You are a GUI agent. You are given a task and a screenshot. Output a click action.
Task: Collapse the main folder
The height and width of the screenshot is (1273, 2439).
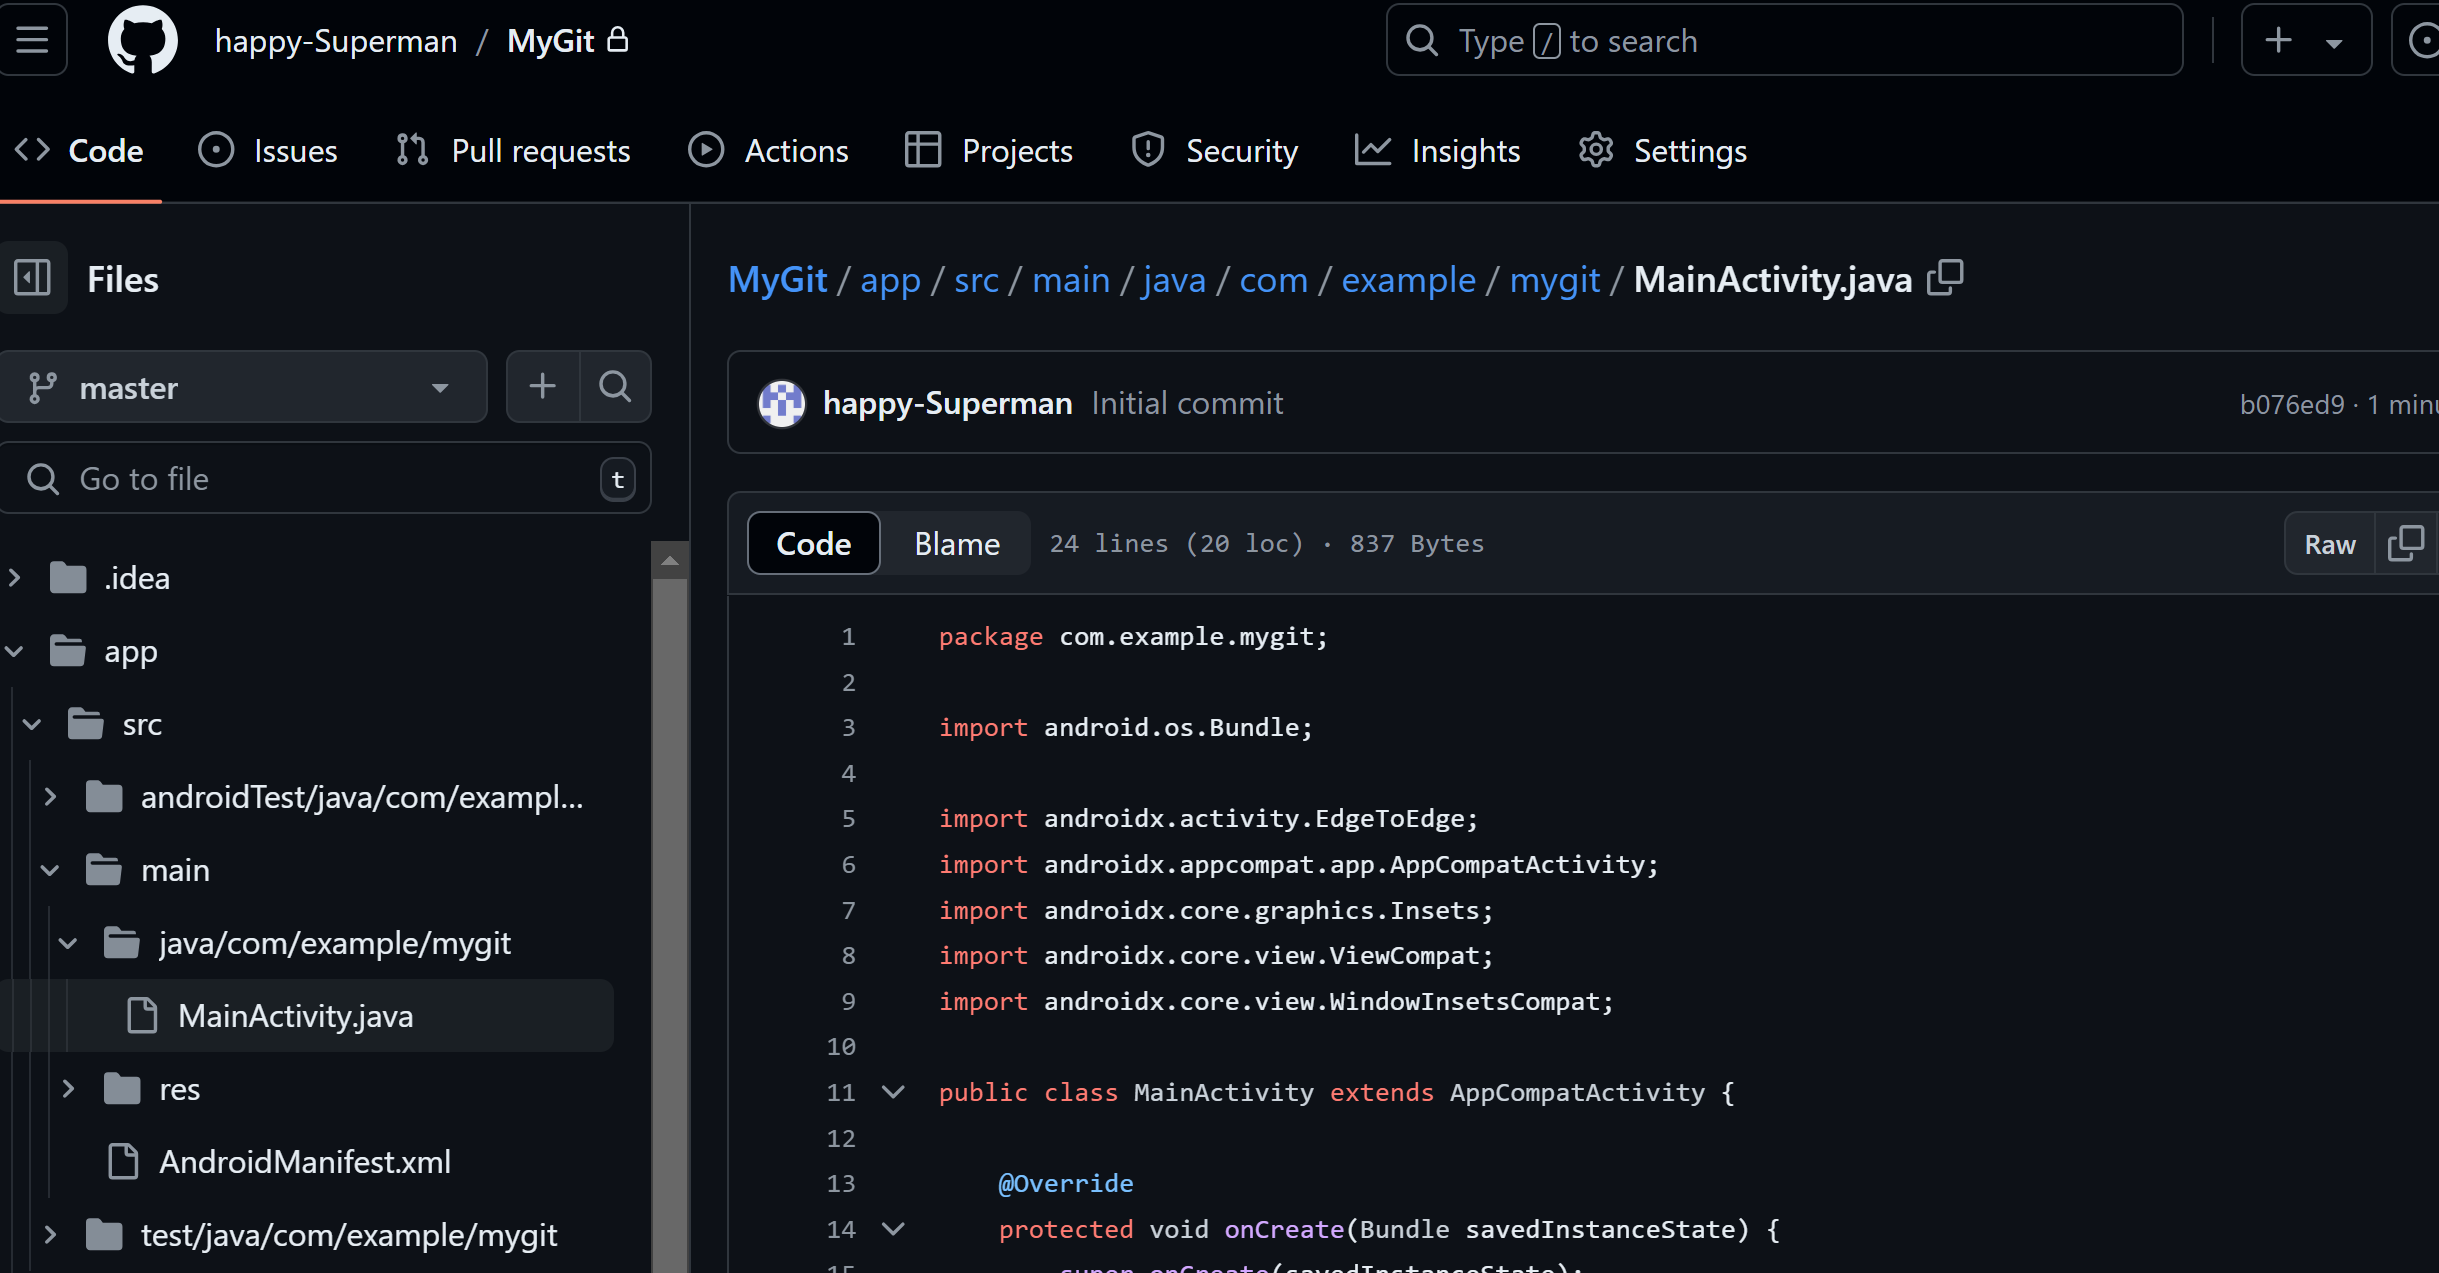click(x=50, y=870)
